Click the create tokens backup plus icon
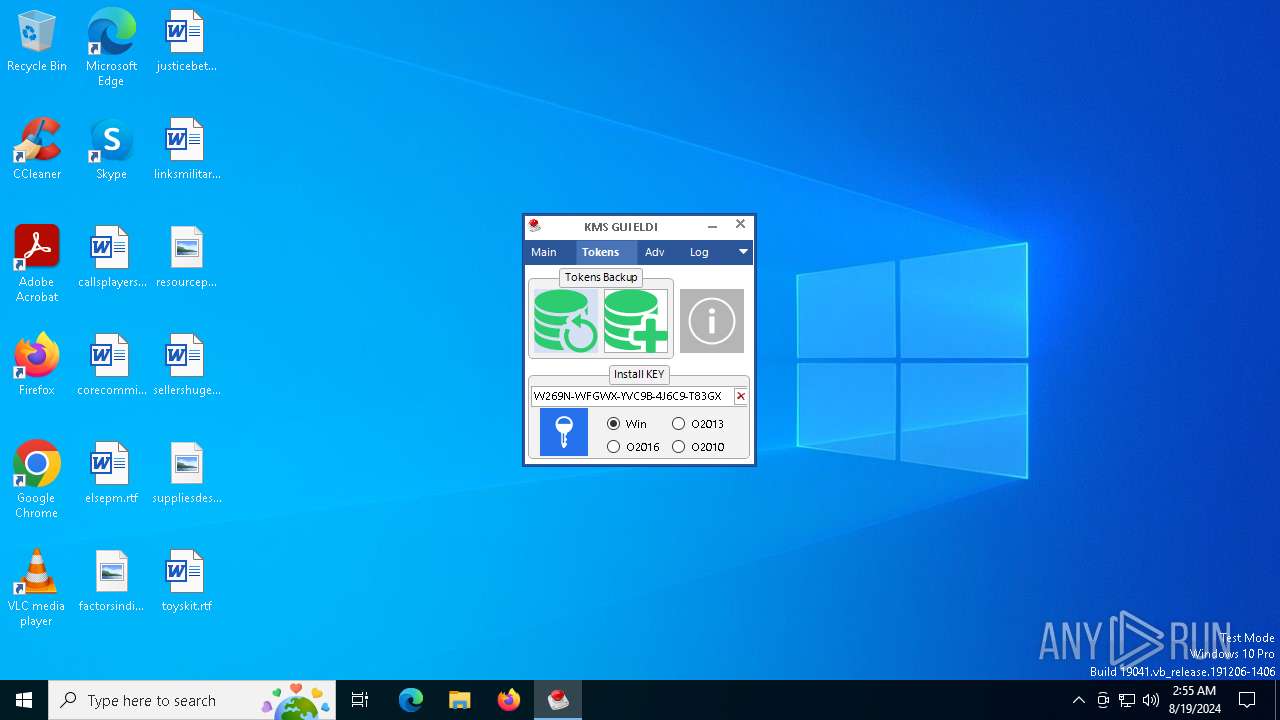This screenshot has width=1280, height=720. [x=636, y=321]
